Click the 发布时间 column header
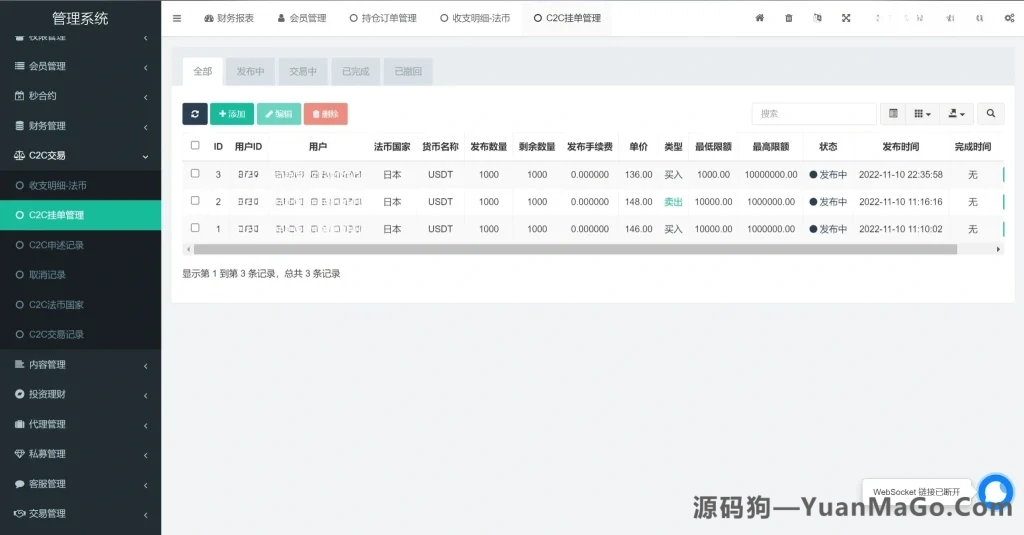Viewport: 1024px width, 535px height. coord(901,147)
